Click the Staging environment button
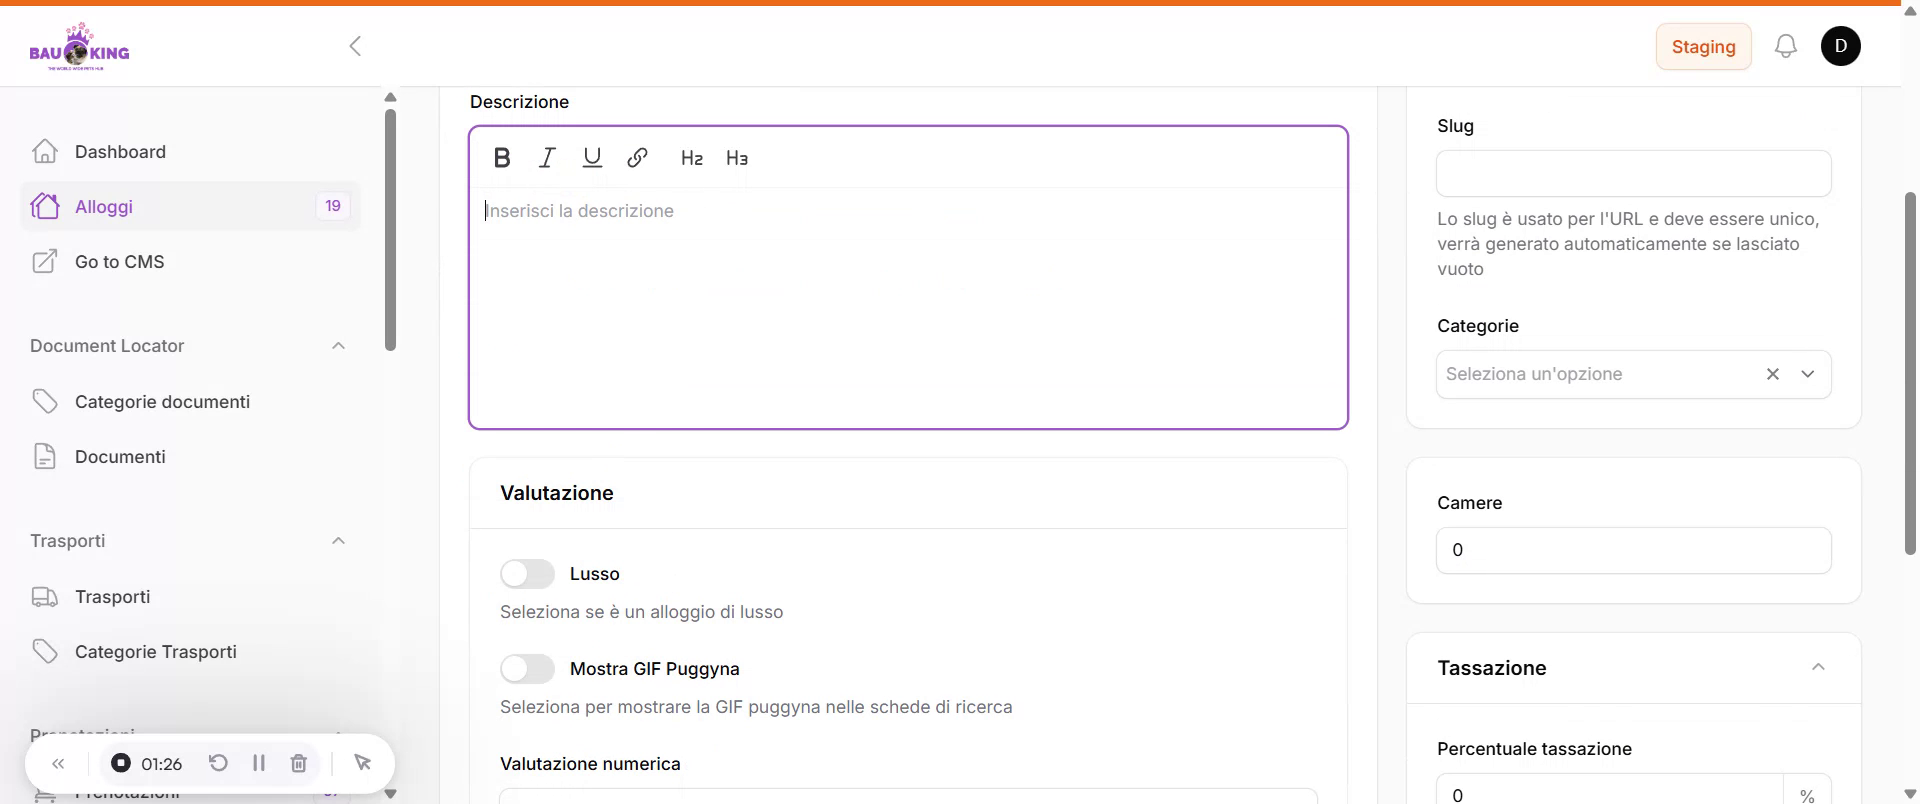Screen dimensions: 1920x804 (1704, 46)
